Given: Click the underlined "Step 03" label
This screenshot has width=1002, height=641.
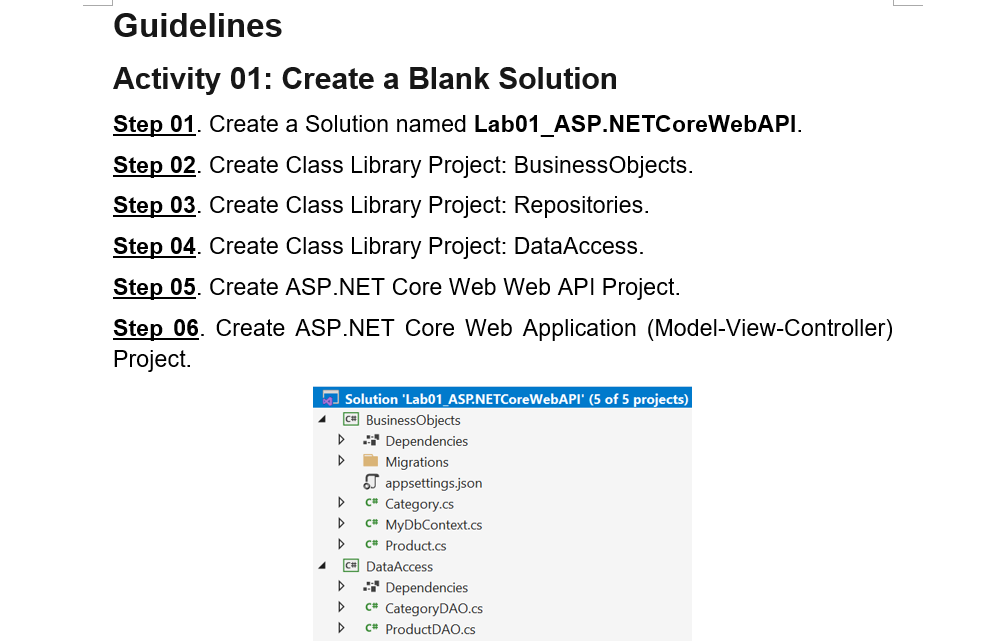Looking at the screenshot, I should click(x=154, y=205).
